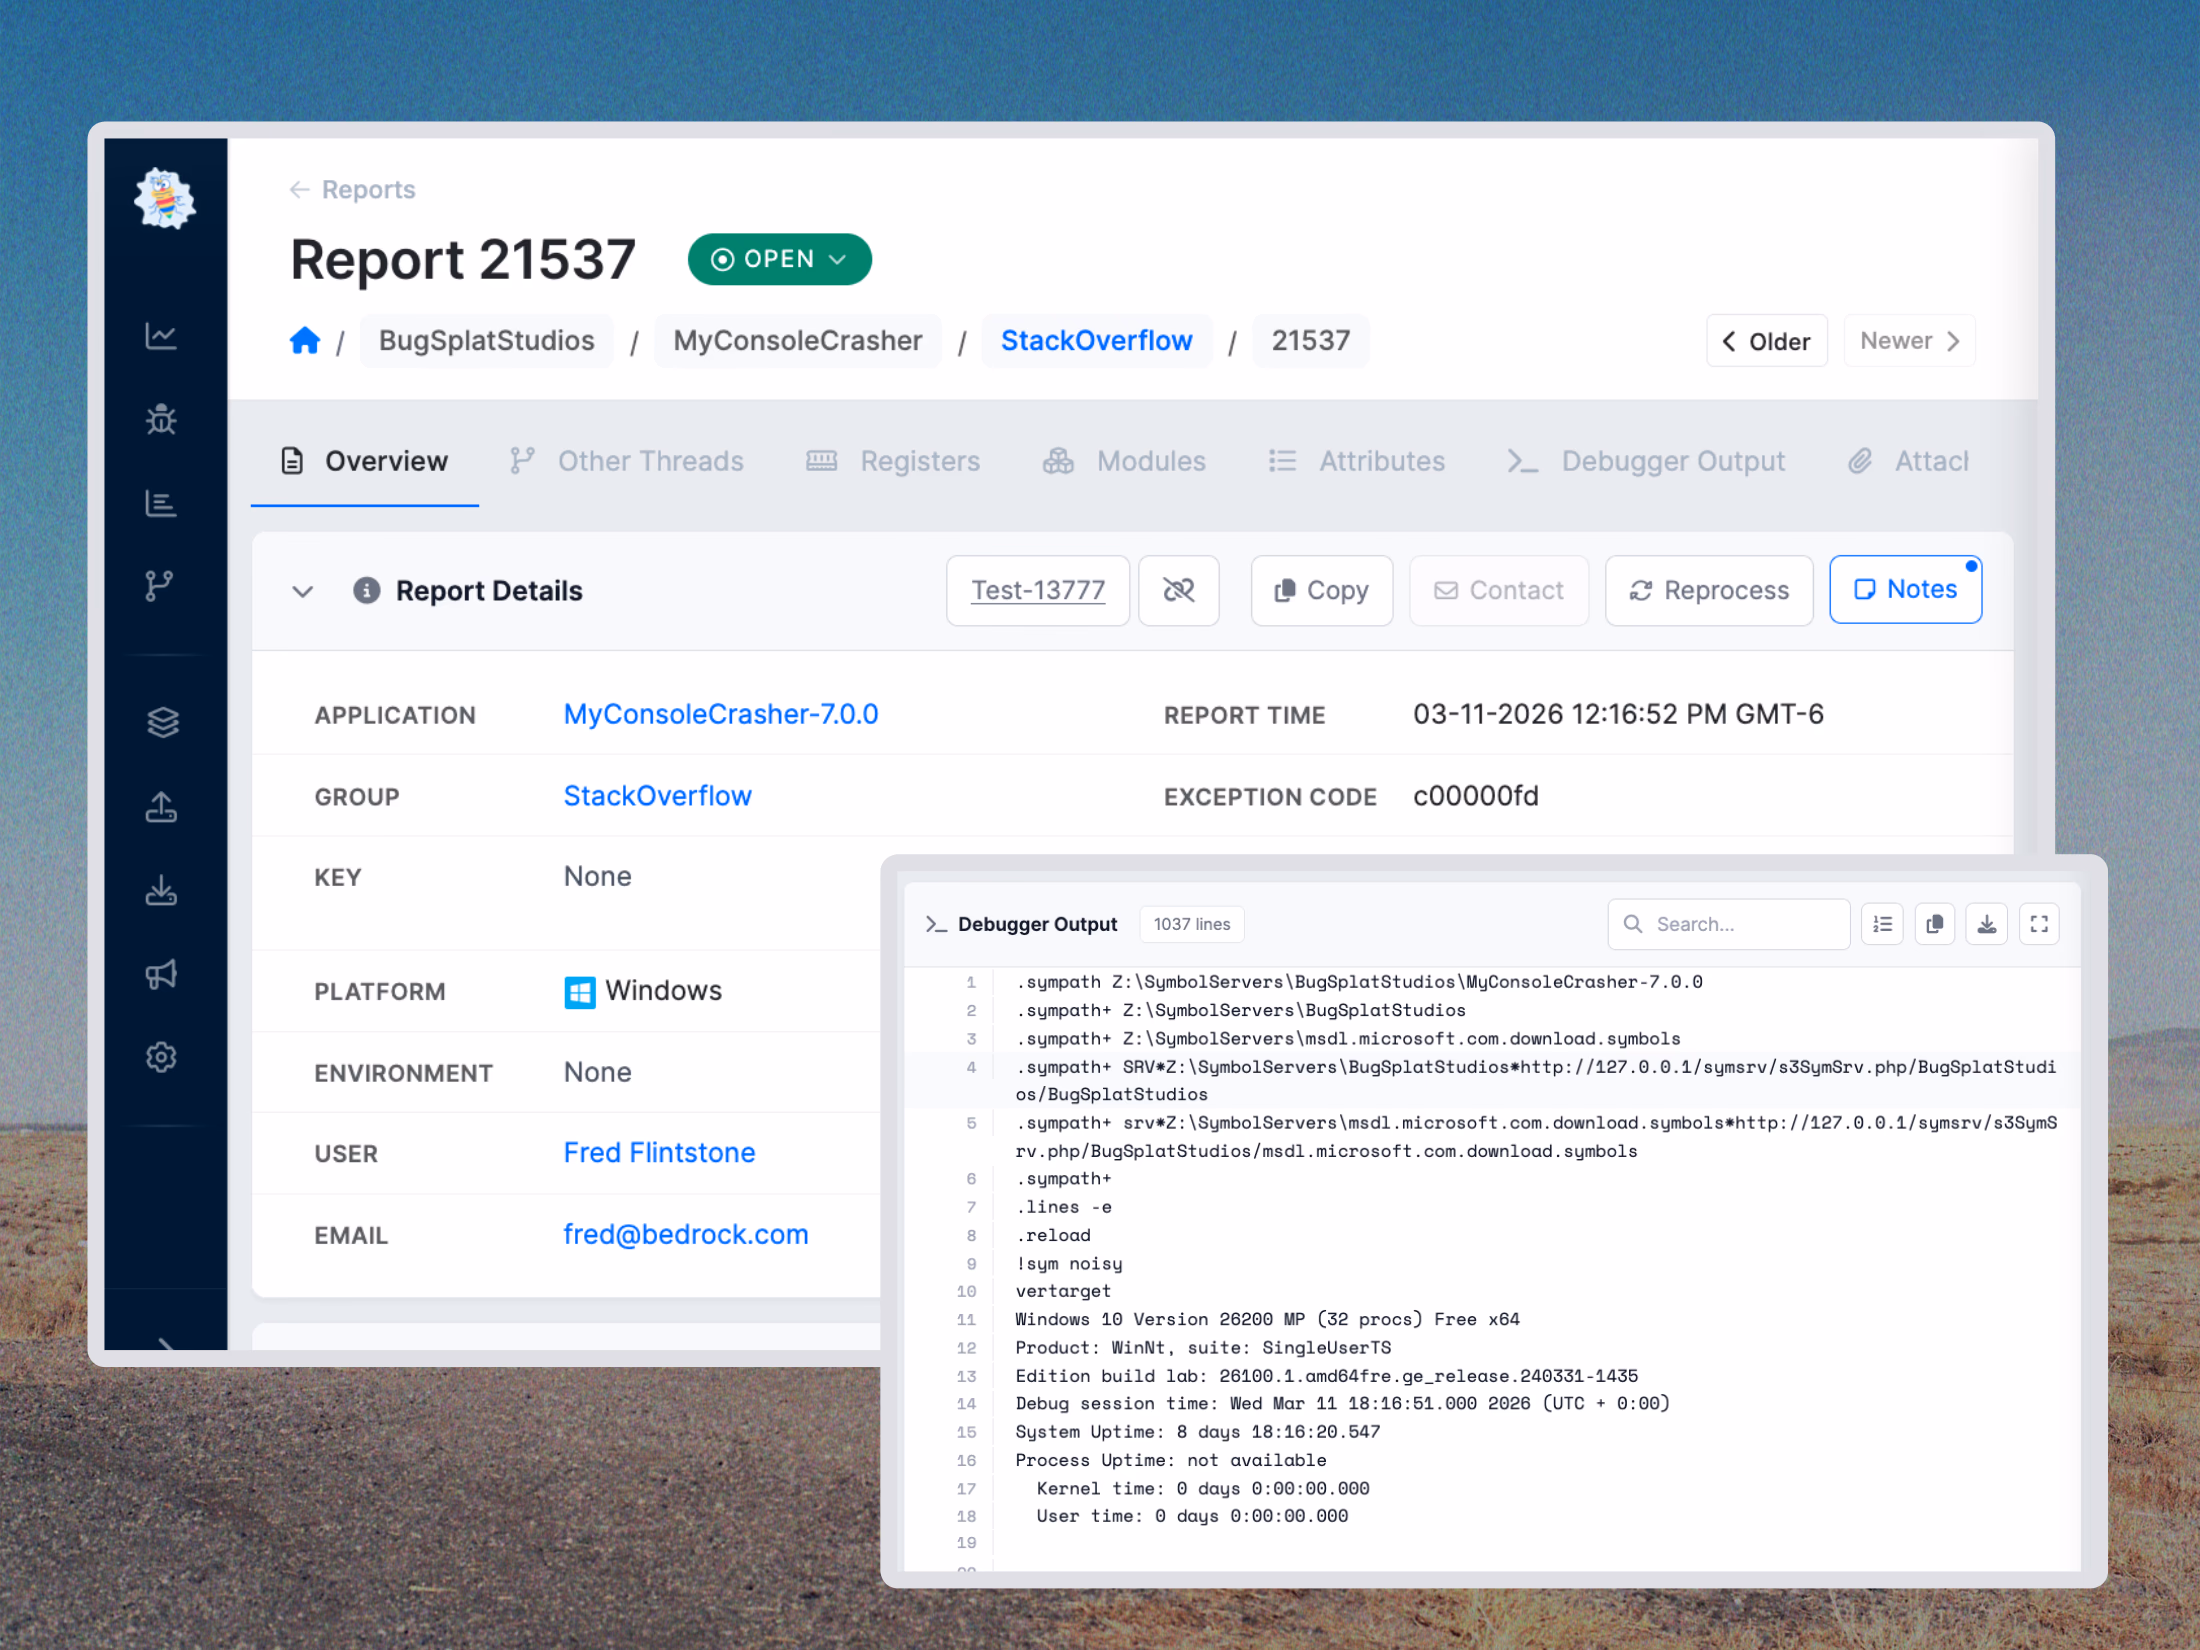Open the Fred Flintstone user link
Screen dimensions: 2200x1650
pyautogui.click(x=660, y=1153)
